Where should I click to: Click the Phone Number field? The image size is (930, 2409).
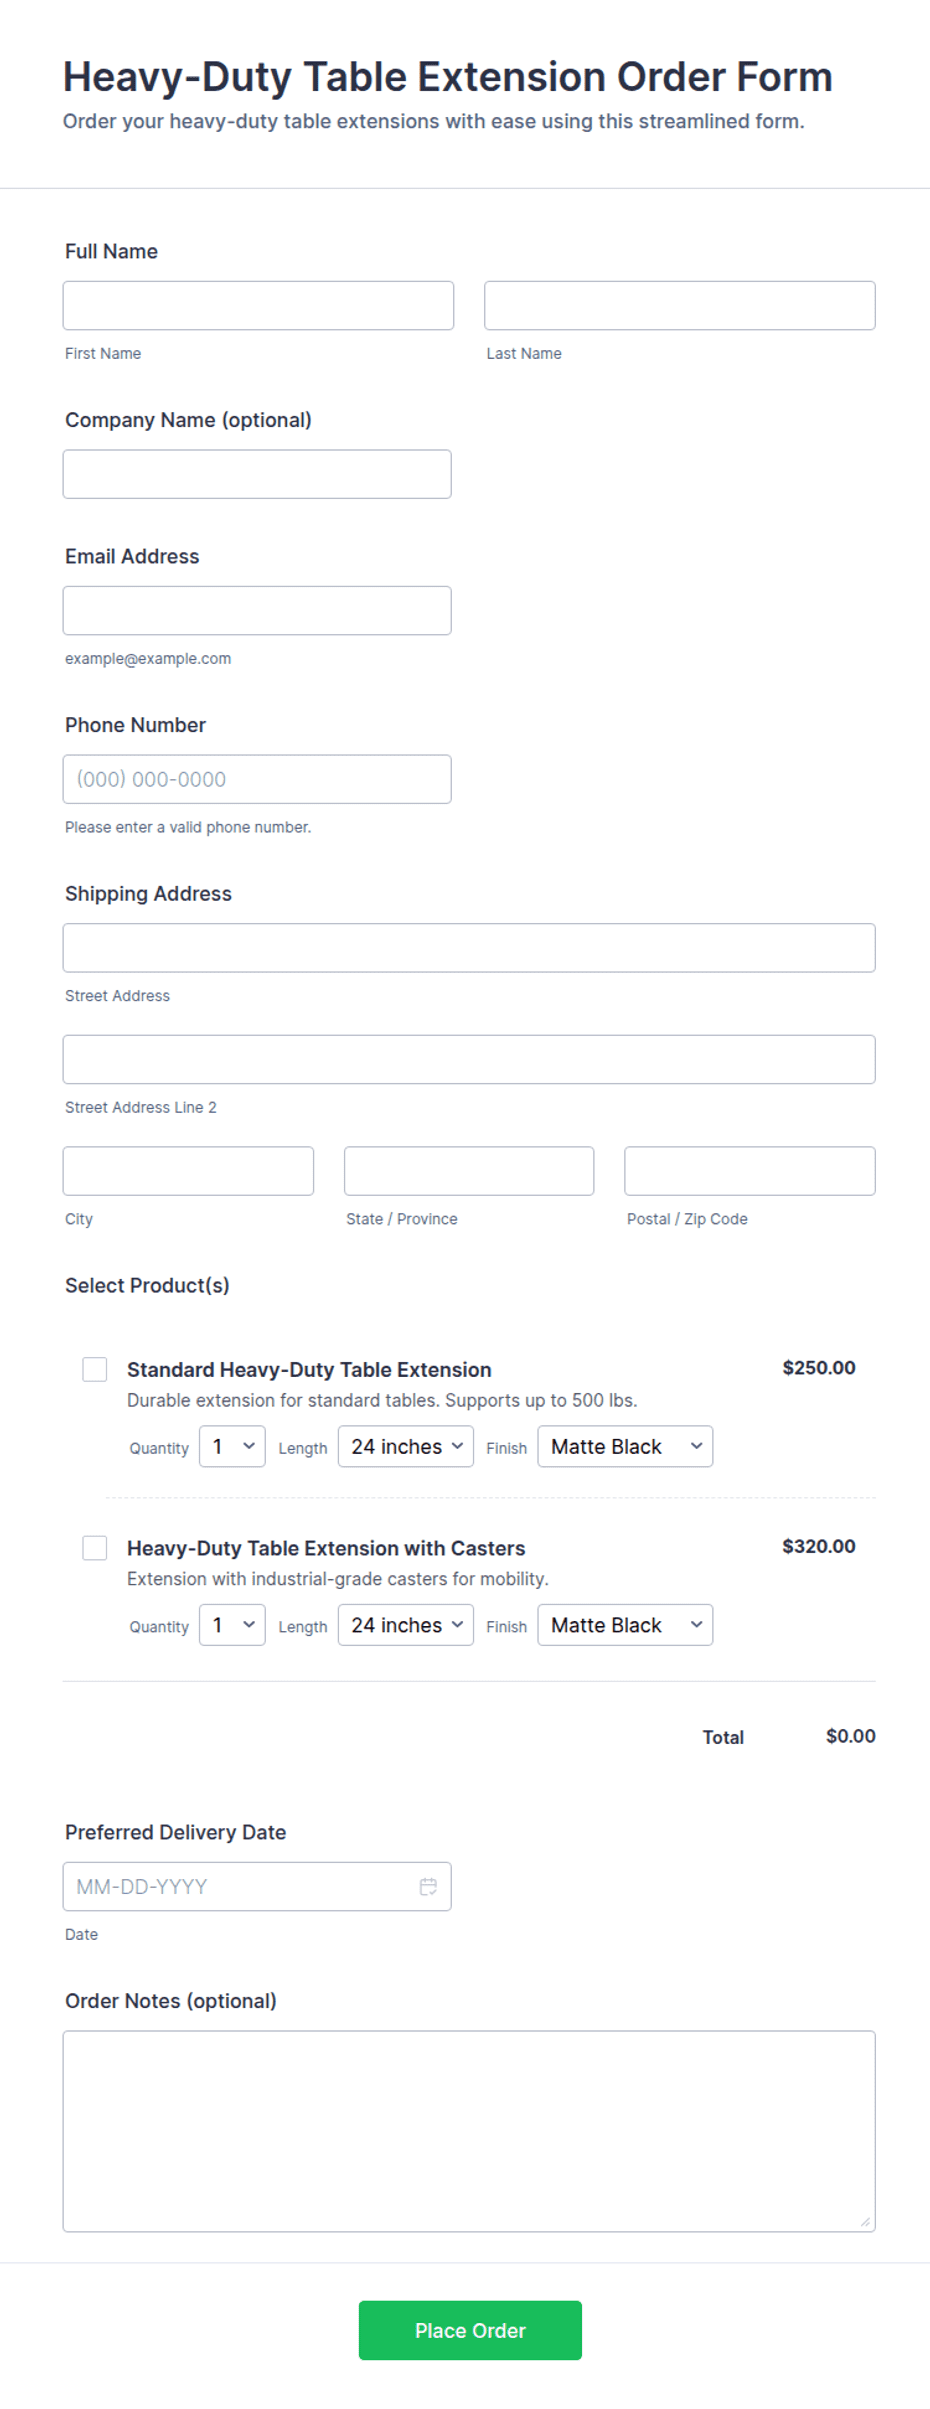257,779
